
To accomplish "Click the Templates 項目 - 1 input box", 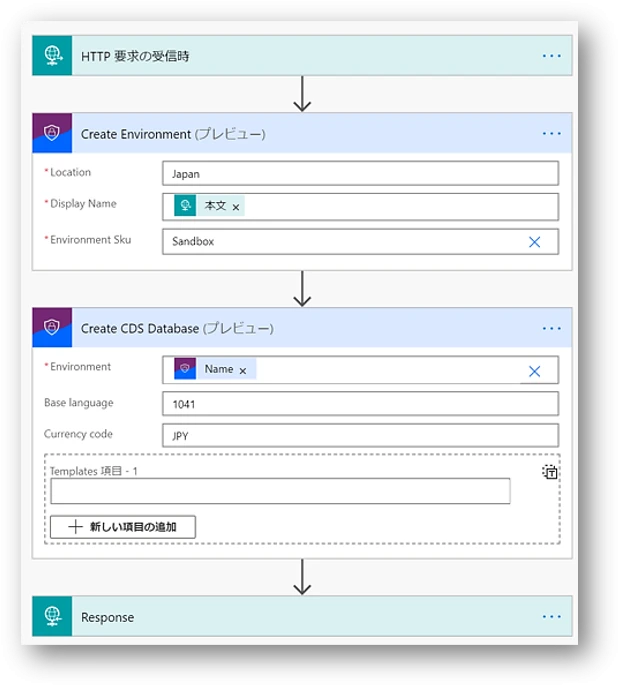I will tap(280, 491).
